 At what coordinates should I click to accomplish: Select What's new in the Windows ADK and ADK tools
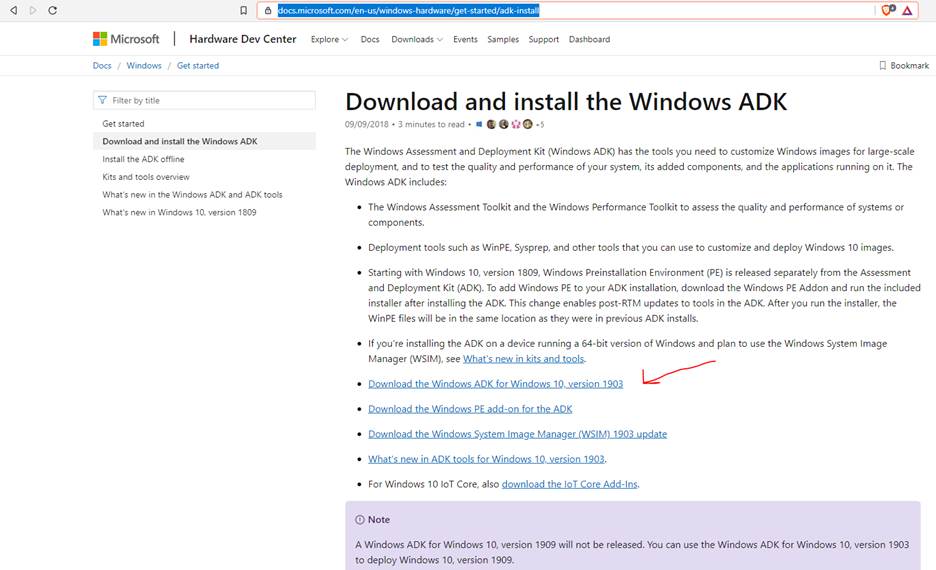(192, 195)
